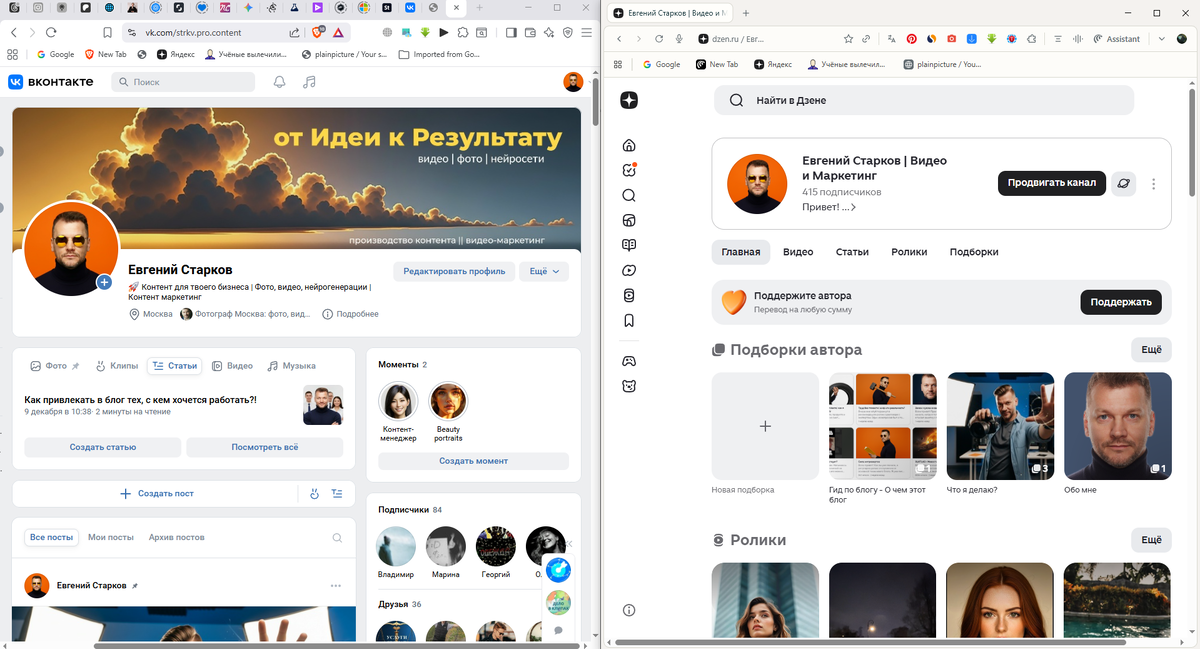This screenshot has height=649, width=1200.
Task: Click planet icon next to Продвигать канал
Action: click(1124, 183)
